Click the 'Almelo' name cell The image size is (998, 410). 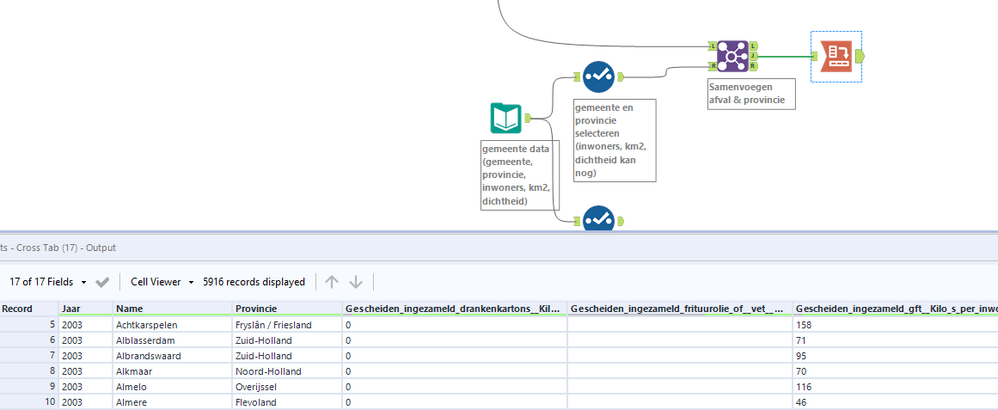[172, 386]
